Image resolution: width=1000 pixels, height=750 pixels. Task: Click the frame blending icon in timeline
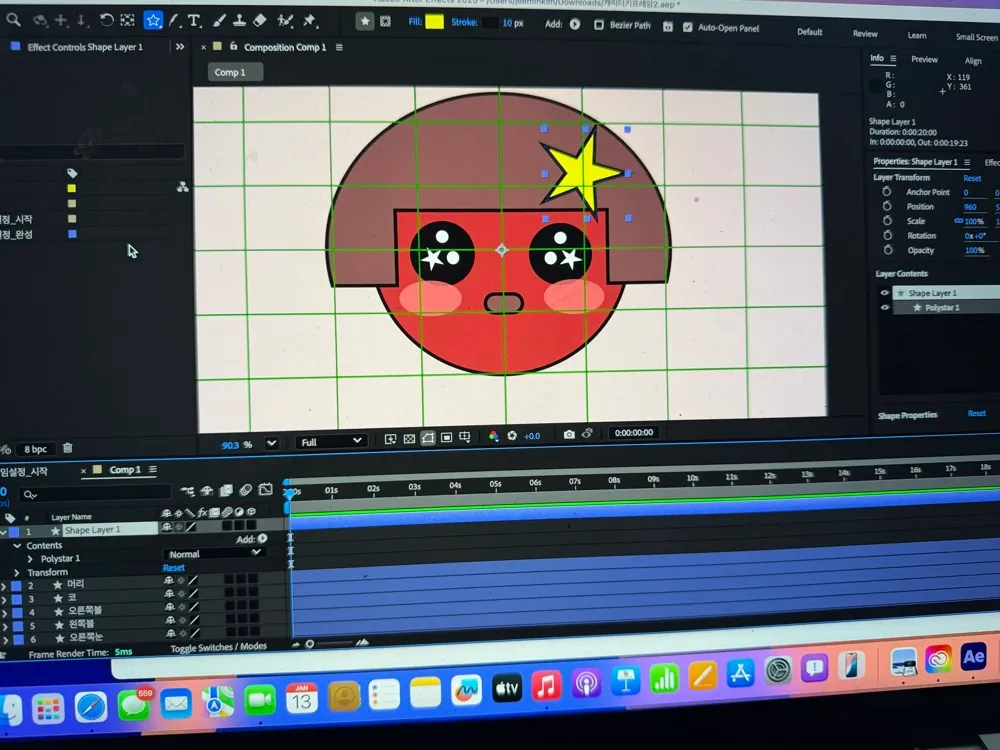pyautogui.click(x=226, y=490)
